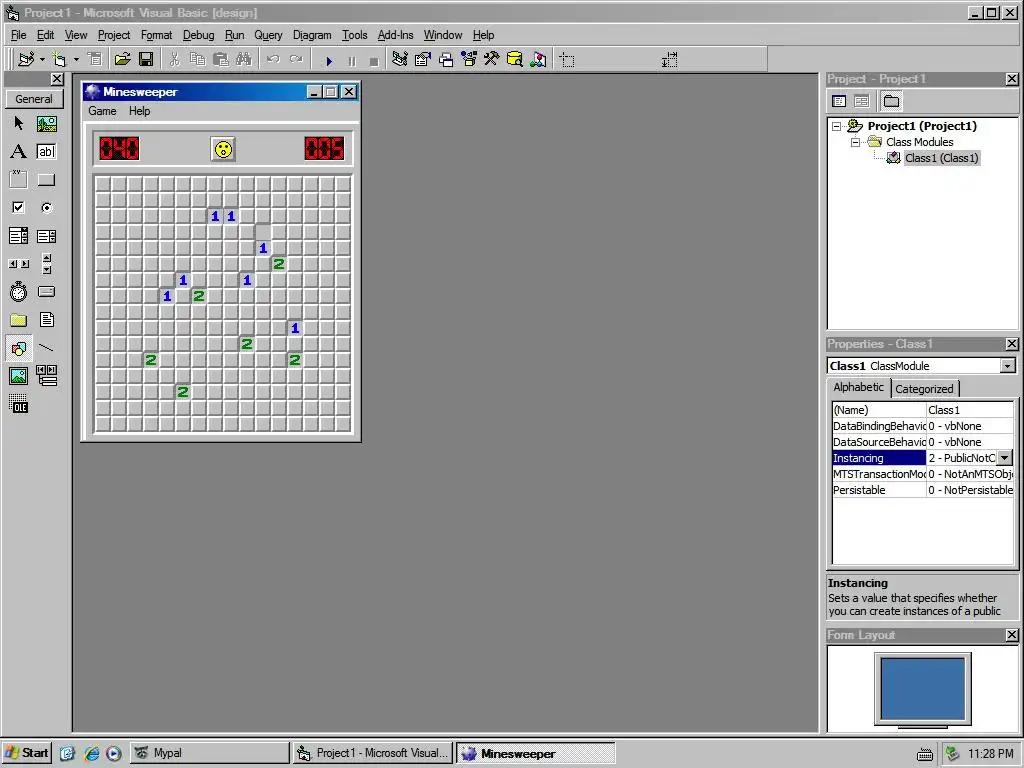Select the TextBox control tool
The width and height of the screenshot is (1024, 768).
click(x=46, y=152)
